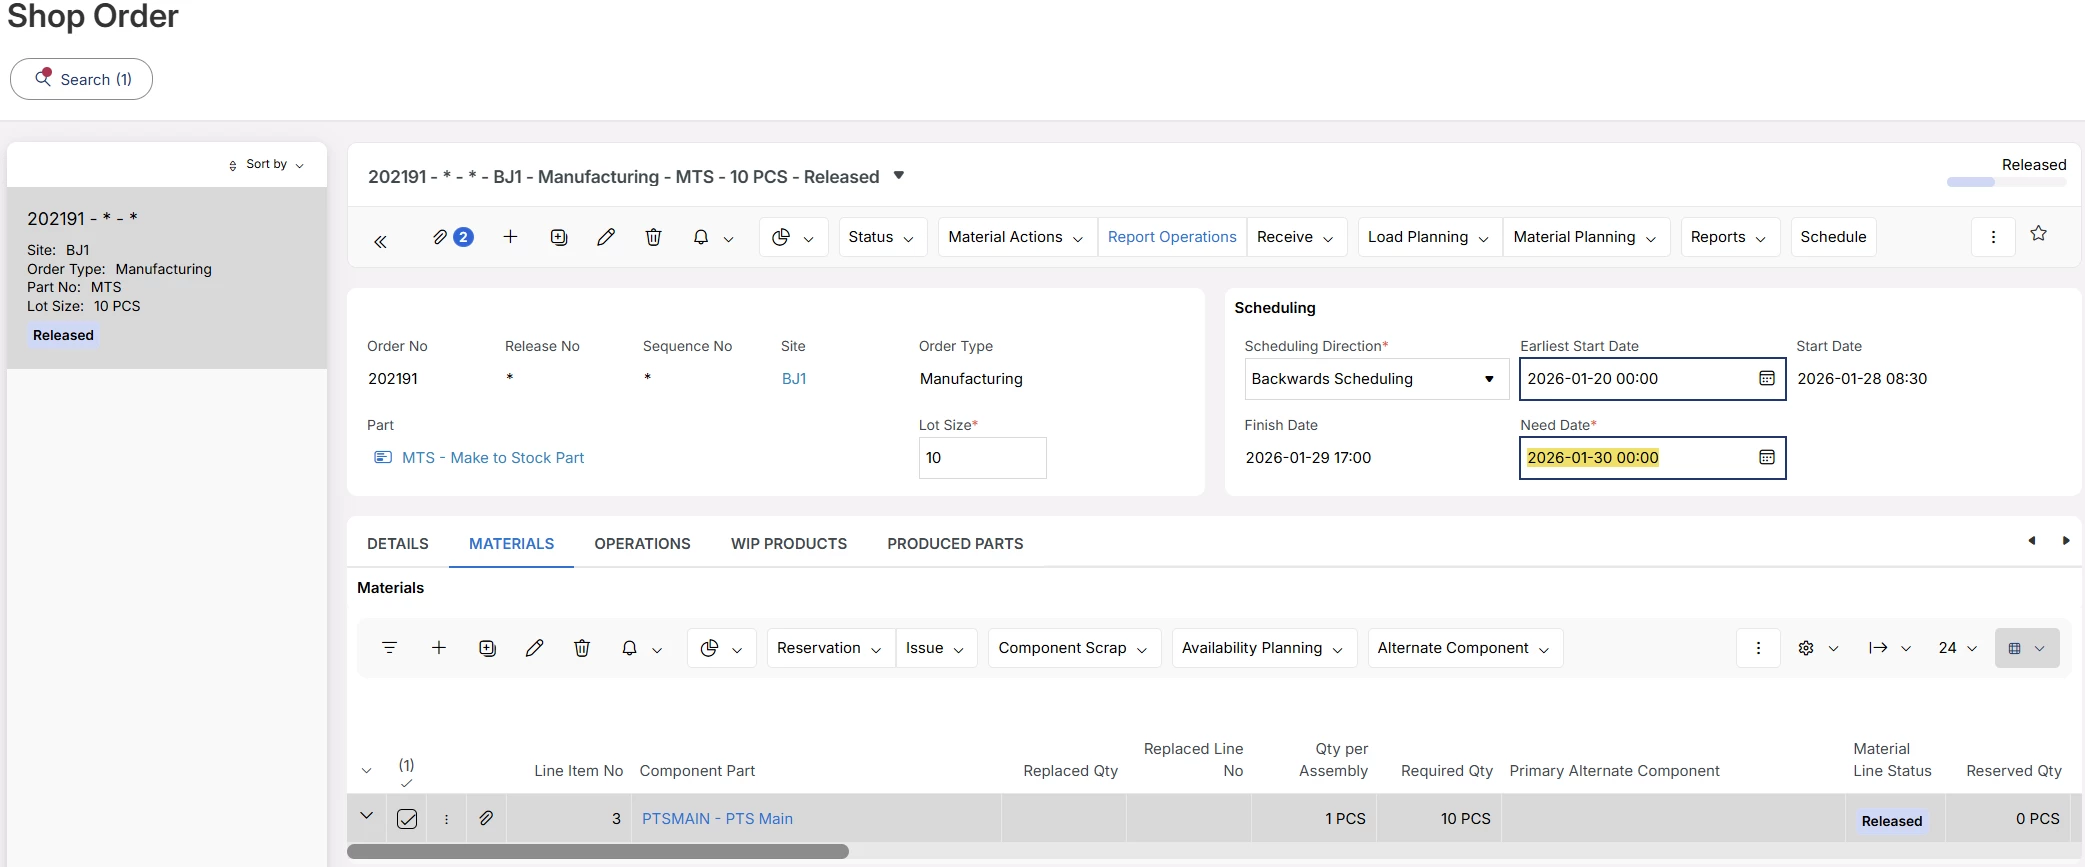Open calendar picker for Need Date
This screenshot has height=867, width=2085.
(1767, 458)
